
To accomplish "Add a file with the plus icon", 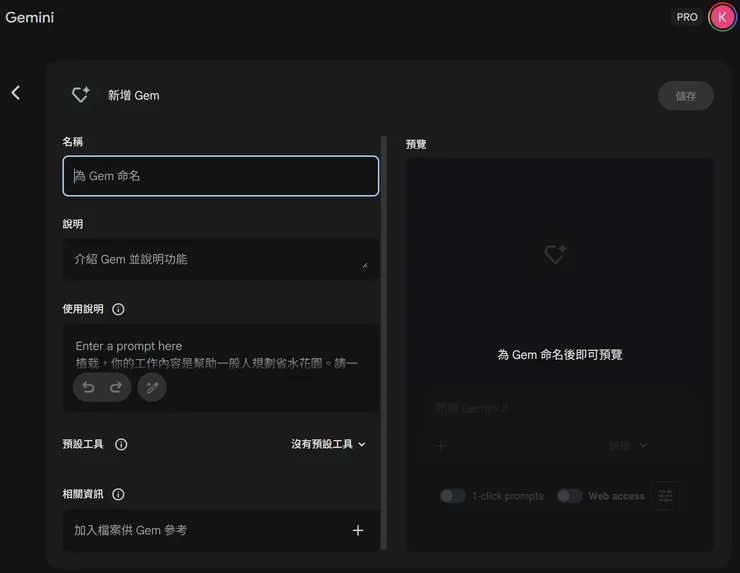I will [x=358, y=531].
